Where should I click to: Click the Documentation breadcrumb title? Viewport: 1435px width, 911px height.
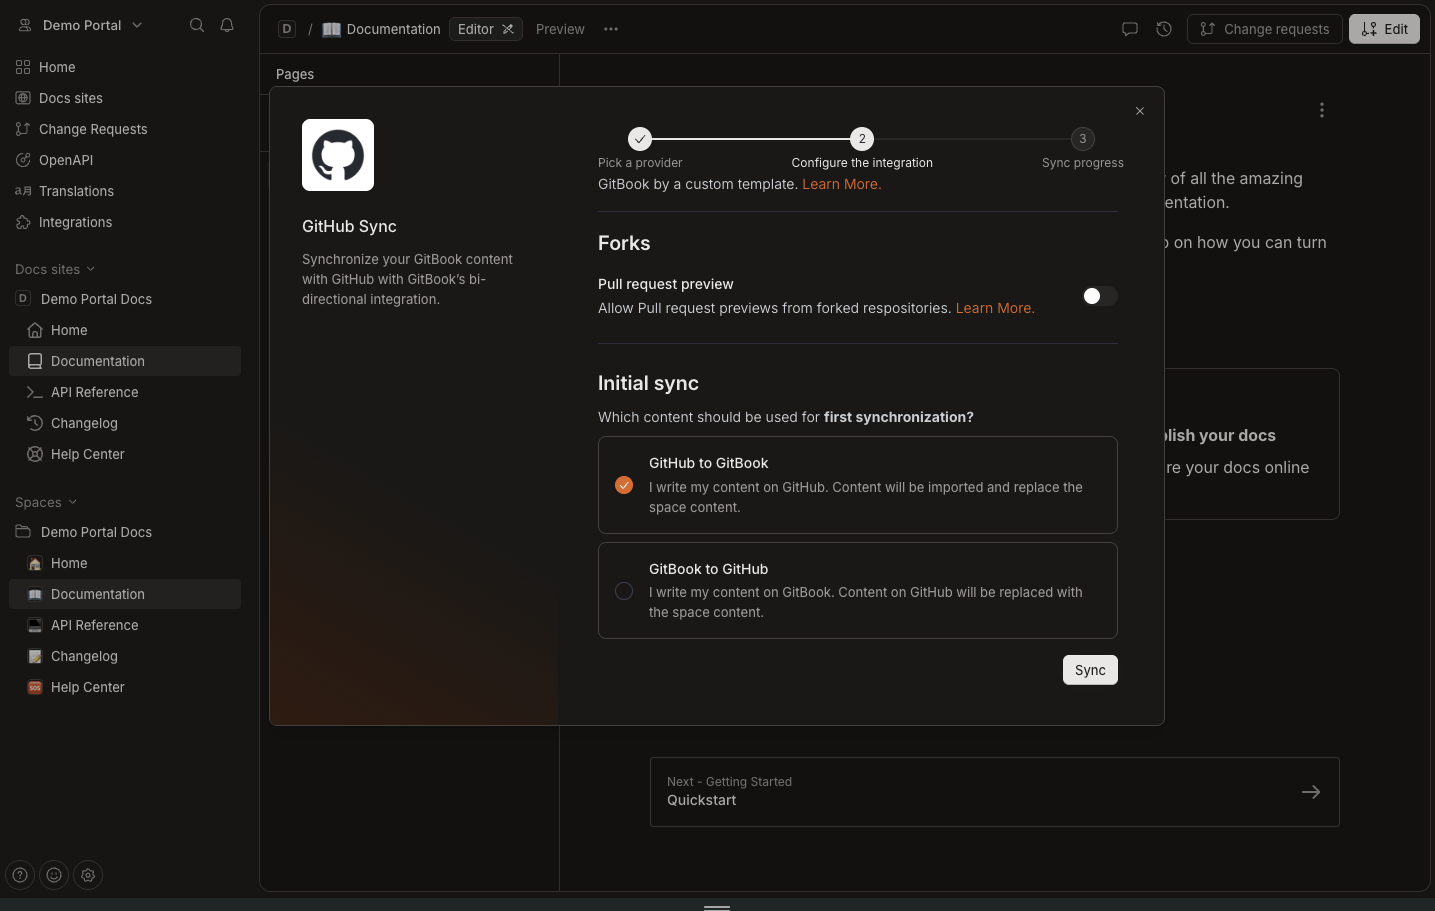click(x=393, y=29)
